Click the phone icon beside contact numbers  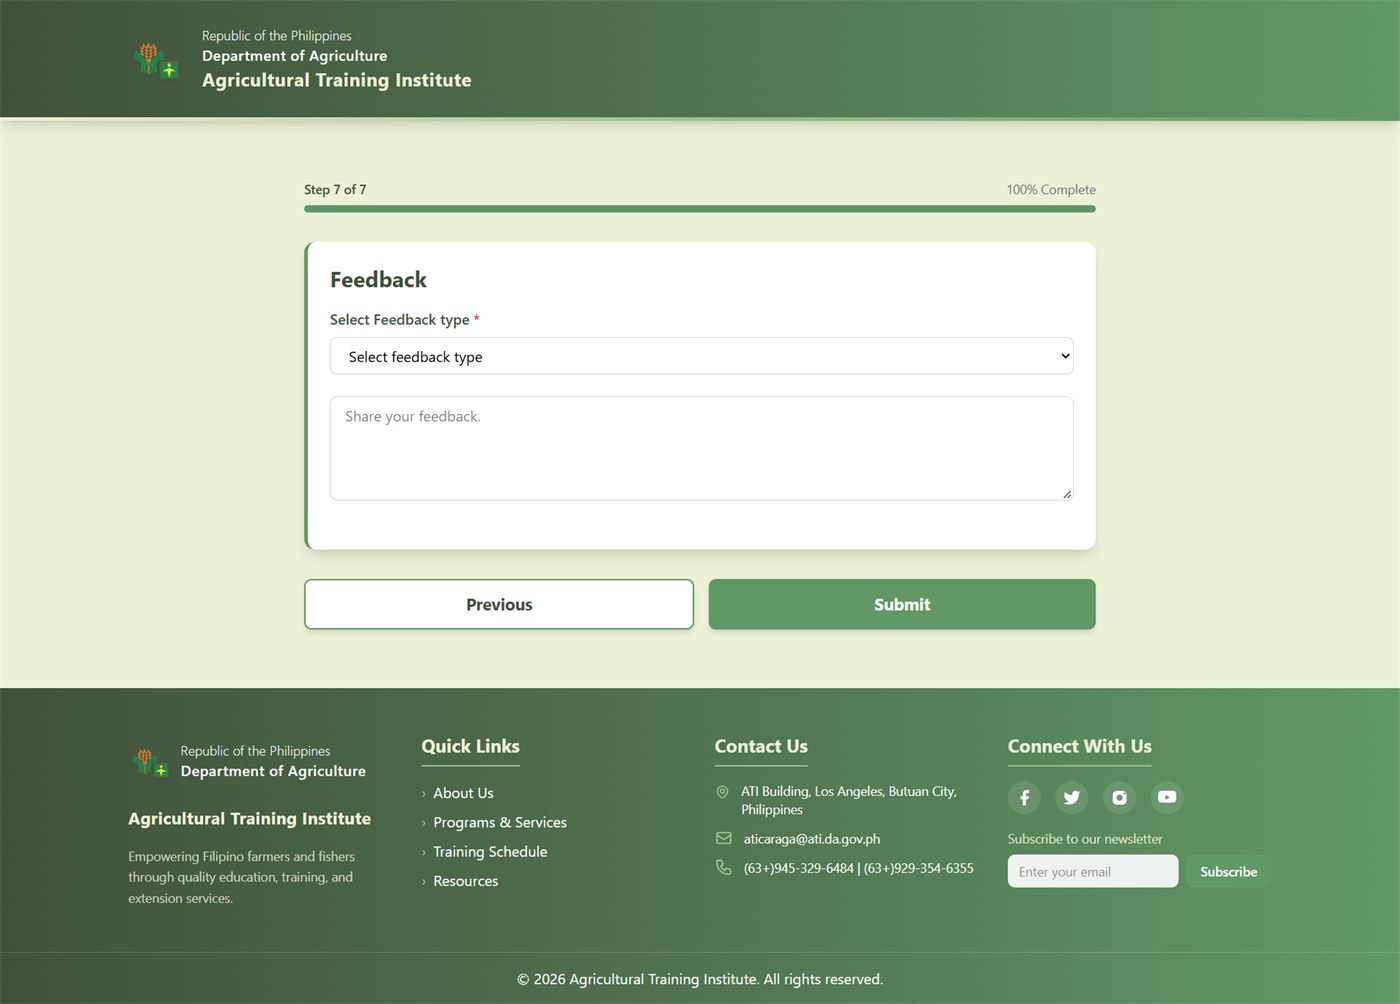pos(723,867)
